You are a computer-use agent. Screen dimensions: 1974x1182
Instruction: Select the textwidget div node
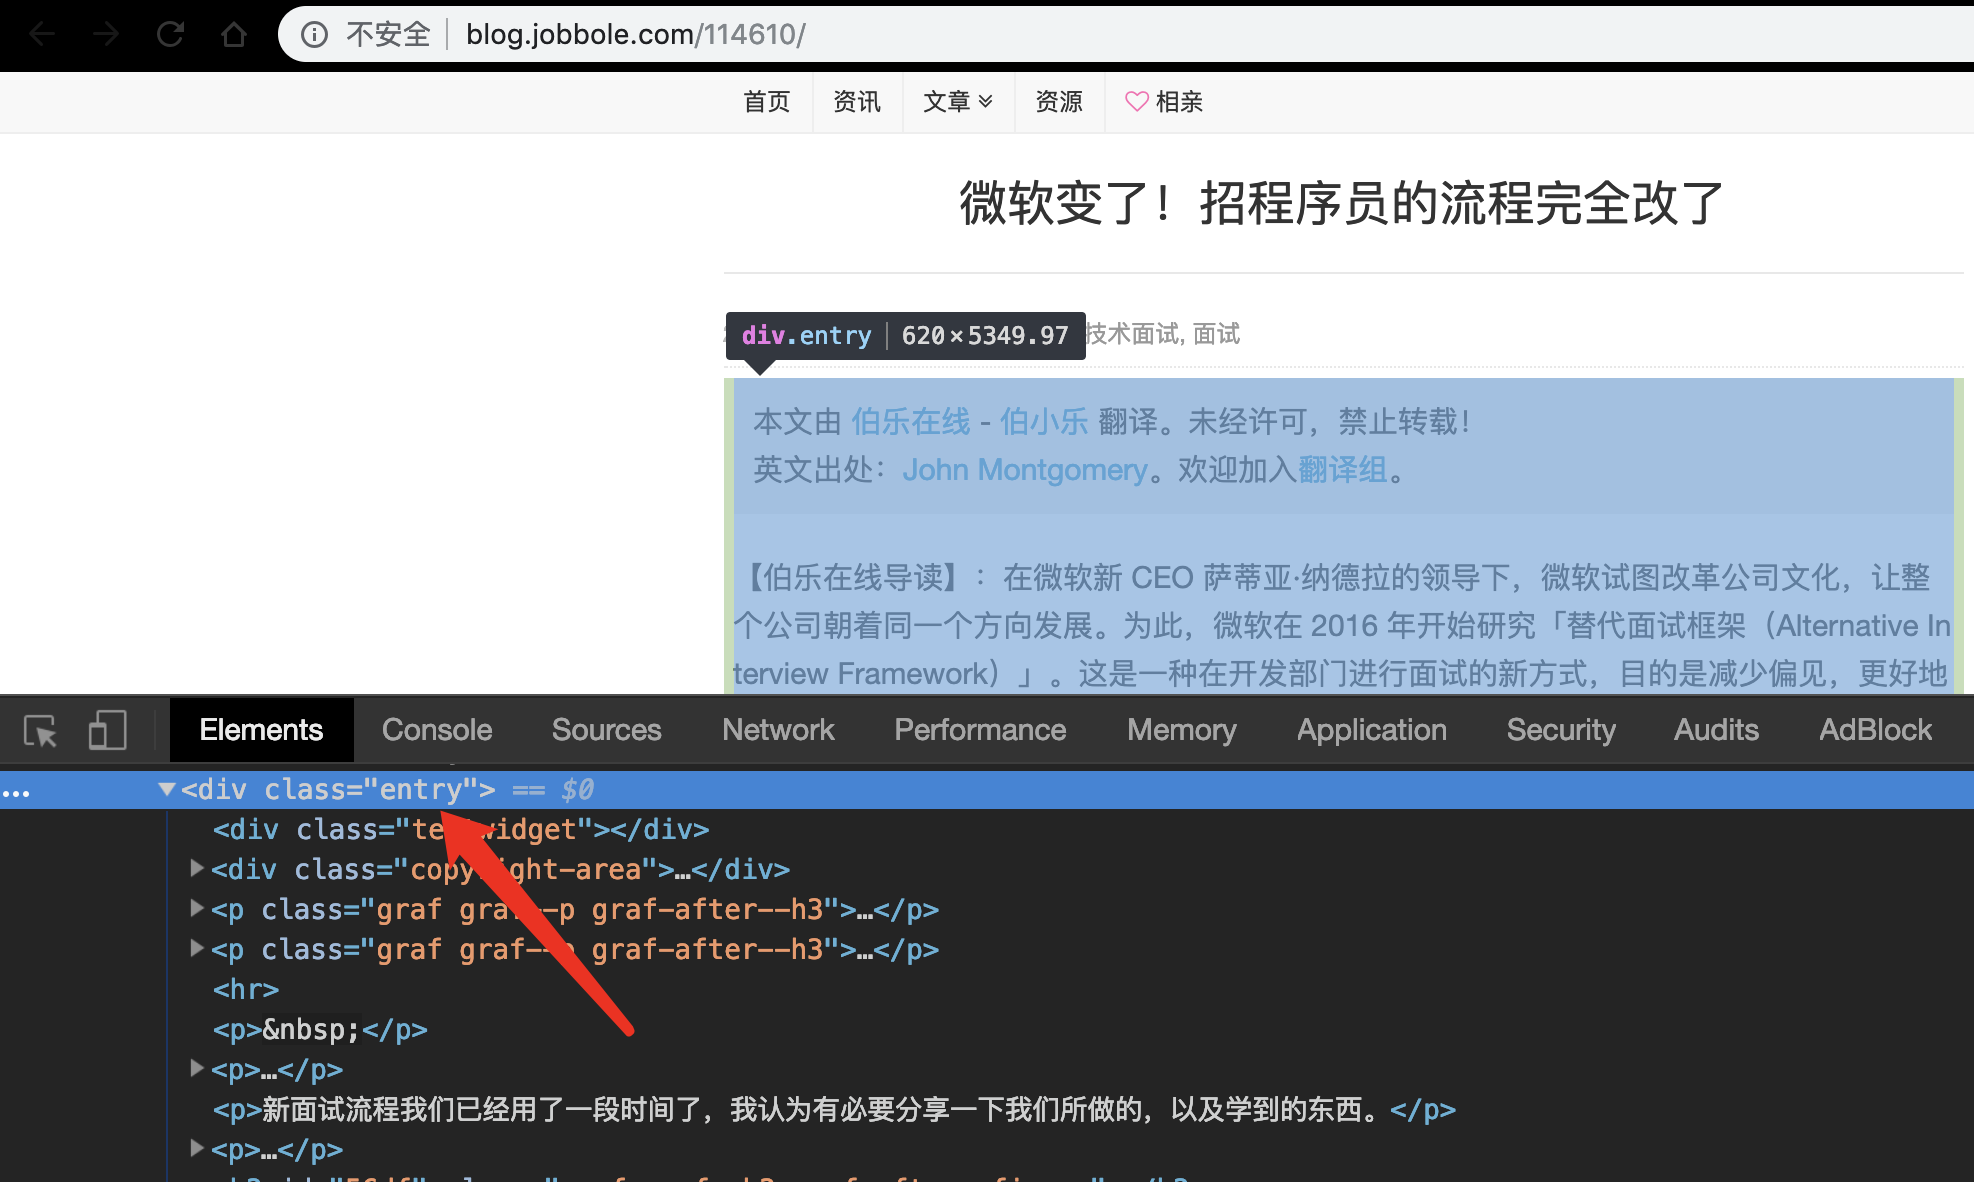(461, 829)
